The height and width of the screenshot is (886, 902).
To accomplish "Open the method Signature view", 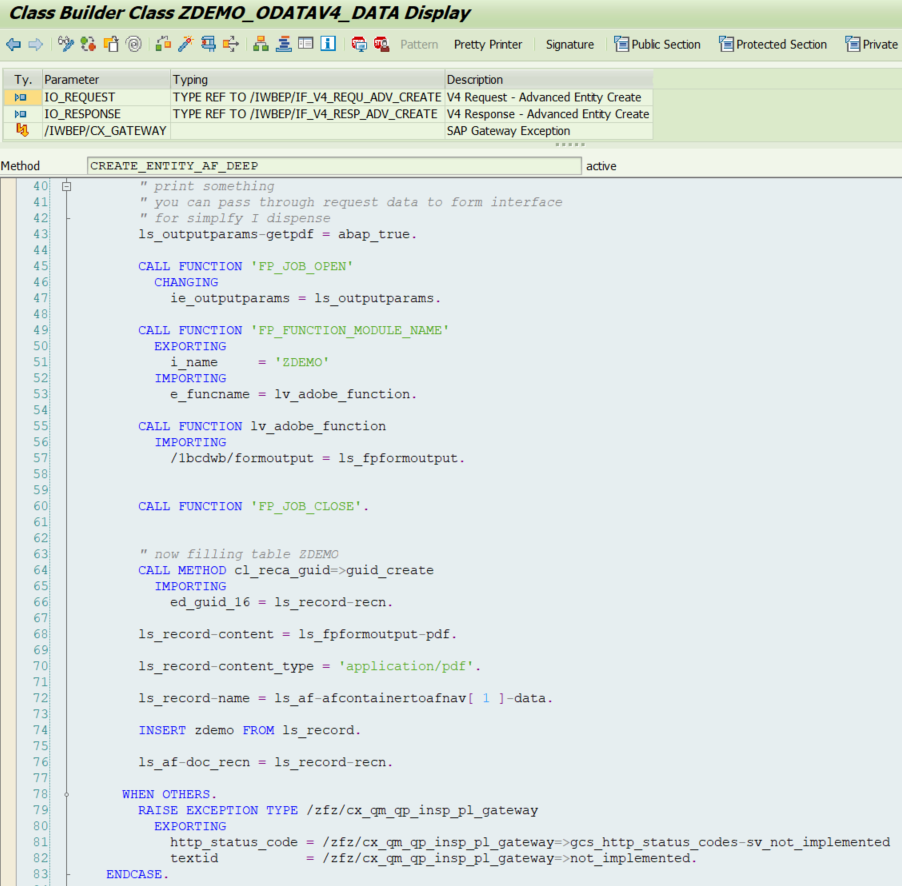I will [569, 44].
